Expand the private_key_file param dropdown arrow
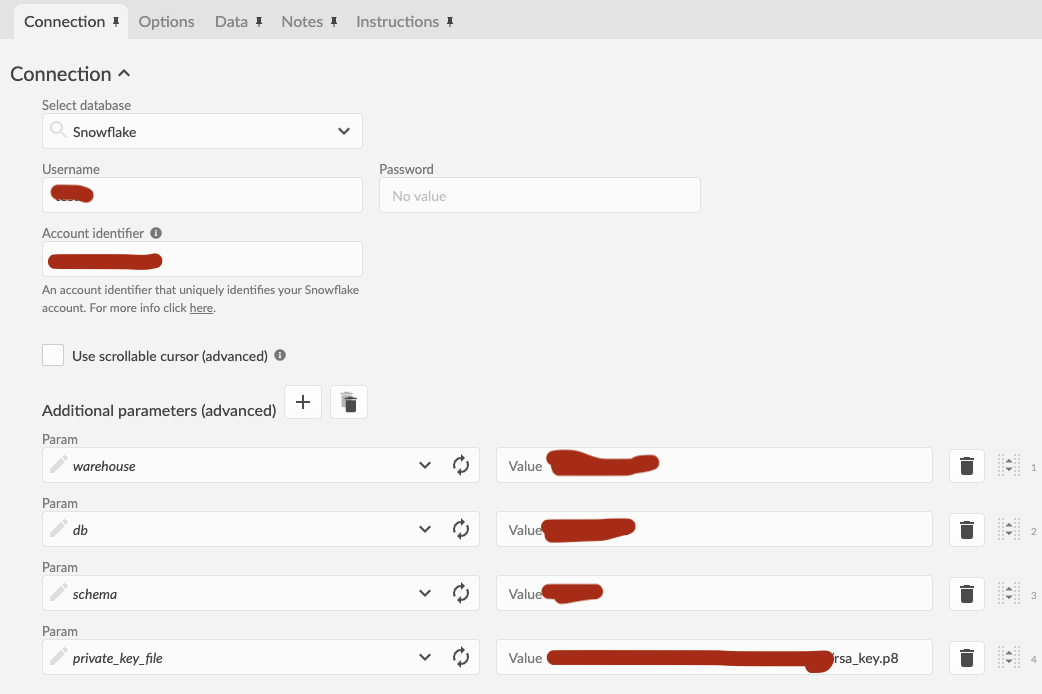 tap(425, 657)
